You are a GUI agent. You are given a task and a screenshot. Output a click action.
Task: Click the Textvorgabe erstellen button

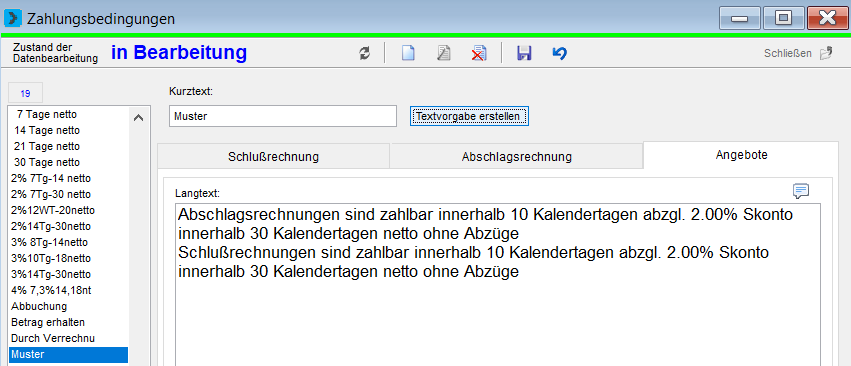469,116
